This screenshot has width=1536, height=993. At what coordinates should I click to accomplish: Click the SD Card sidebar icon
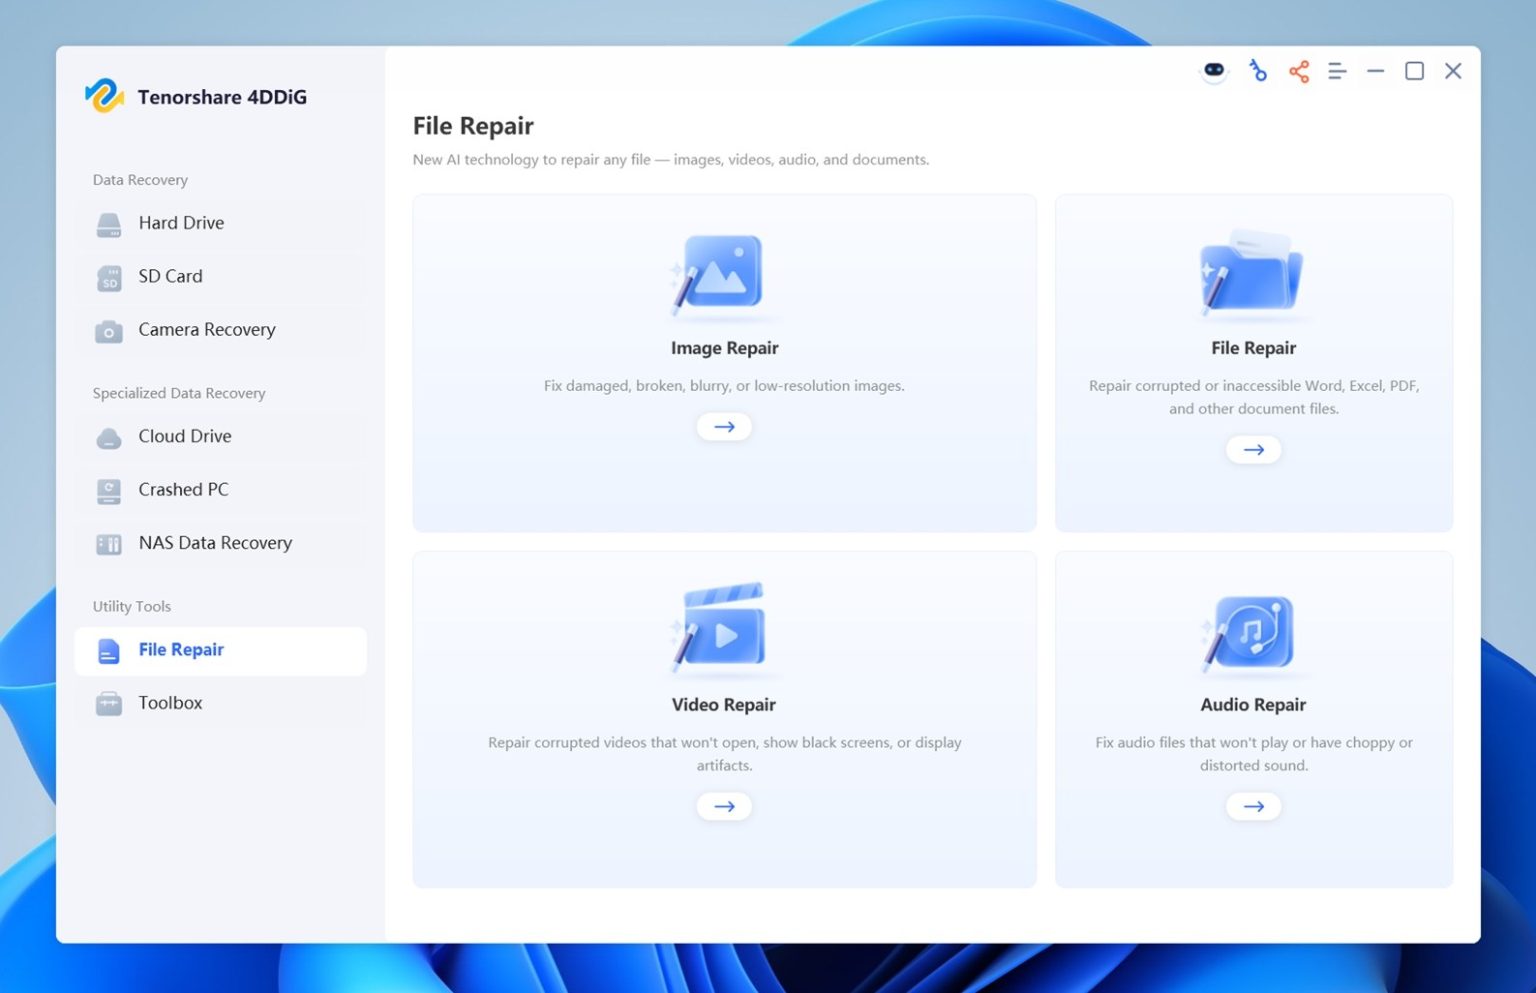click(109, 277)
